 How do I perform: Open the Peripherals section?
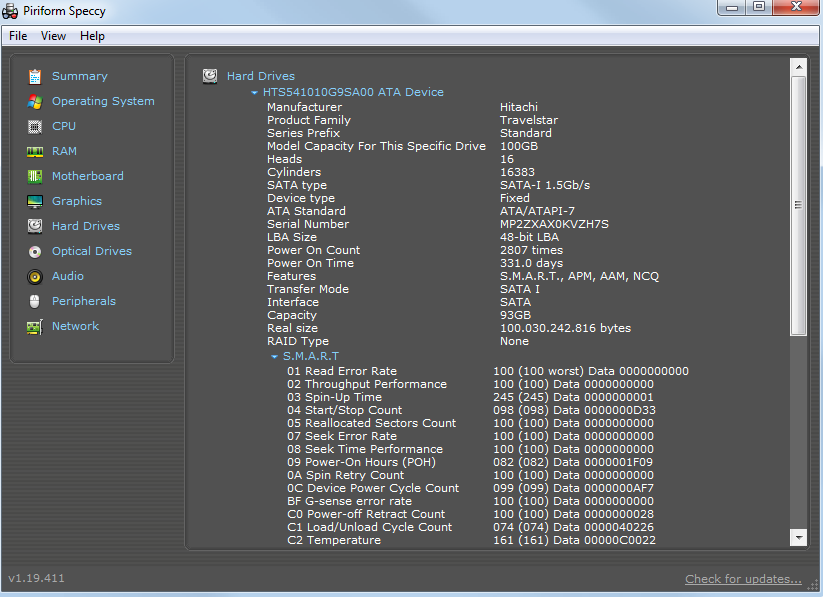84,301
